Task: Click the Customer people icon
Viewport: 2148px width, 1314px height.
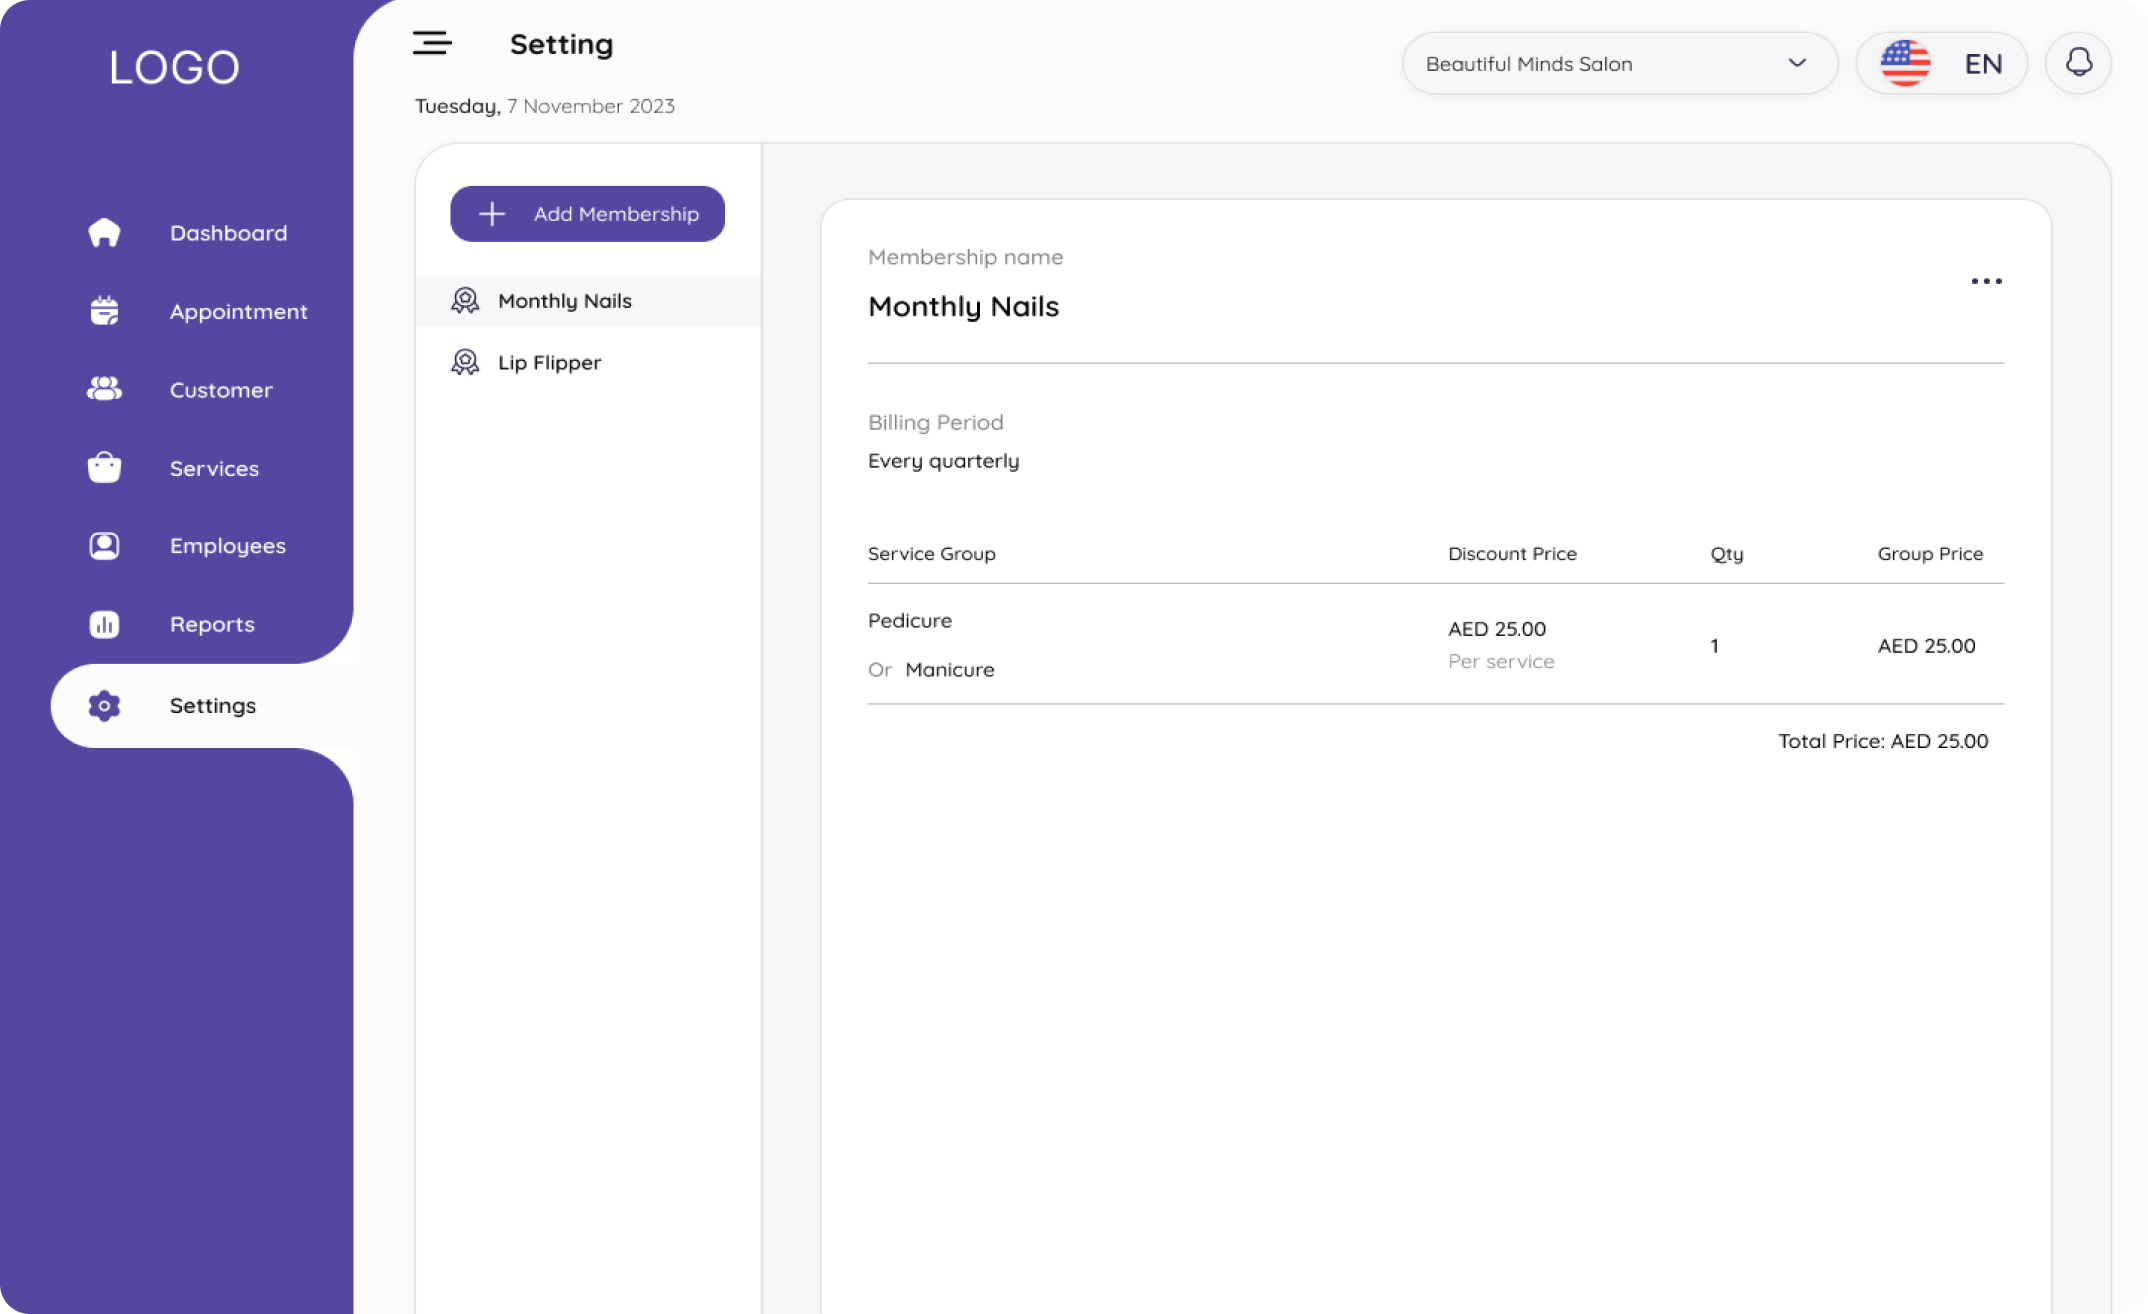Action: [104, 389]
